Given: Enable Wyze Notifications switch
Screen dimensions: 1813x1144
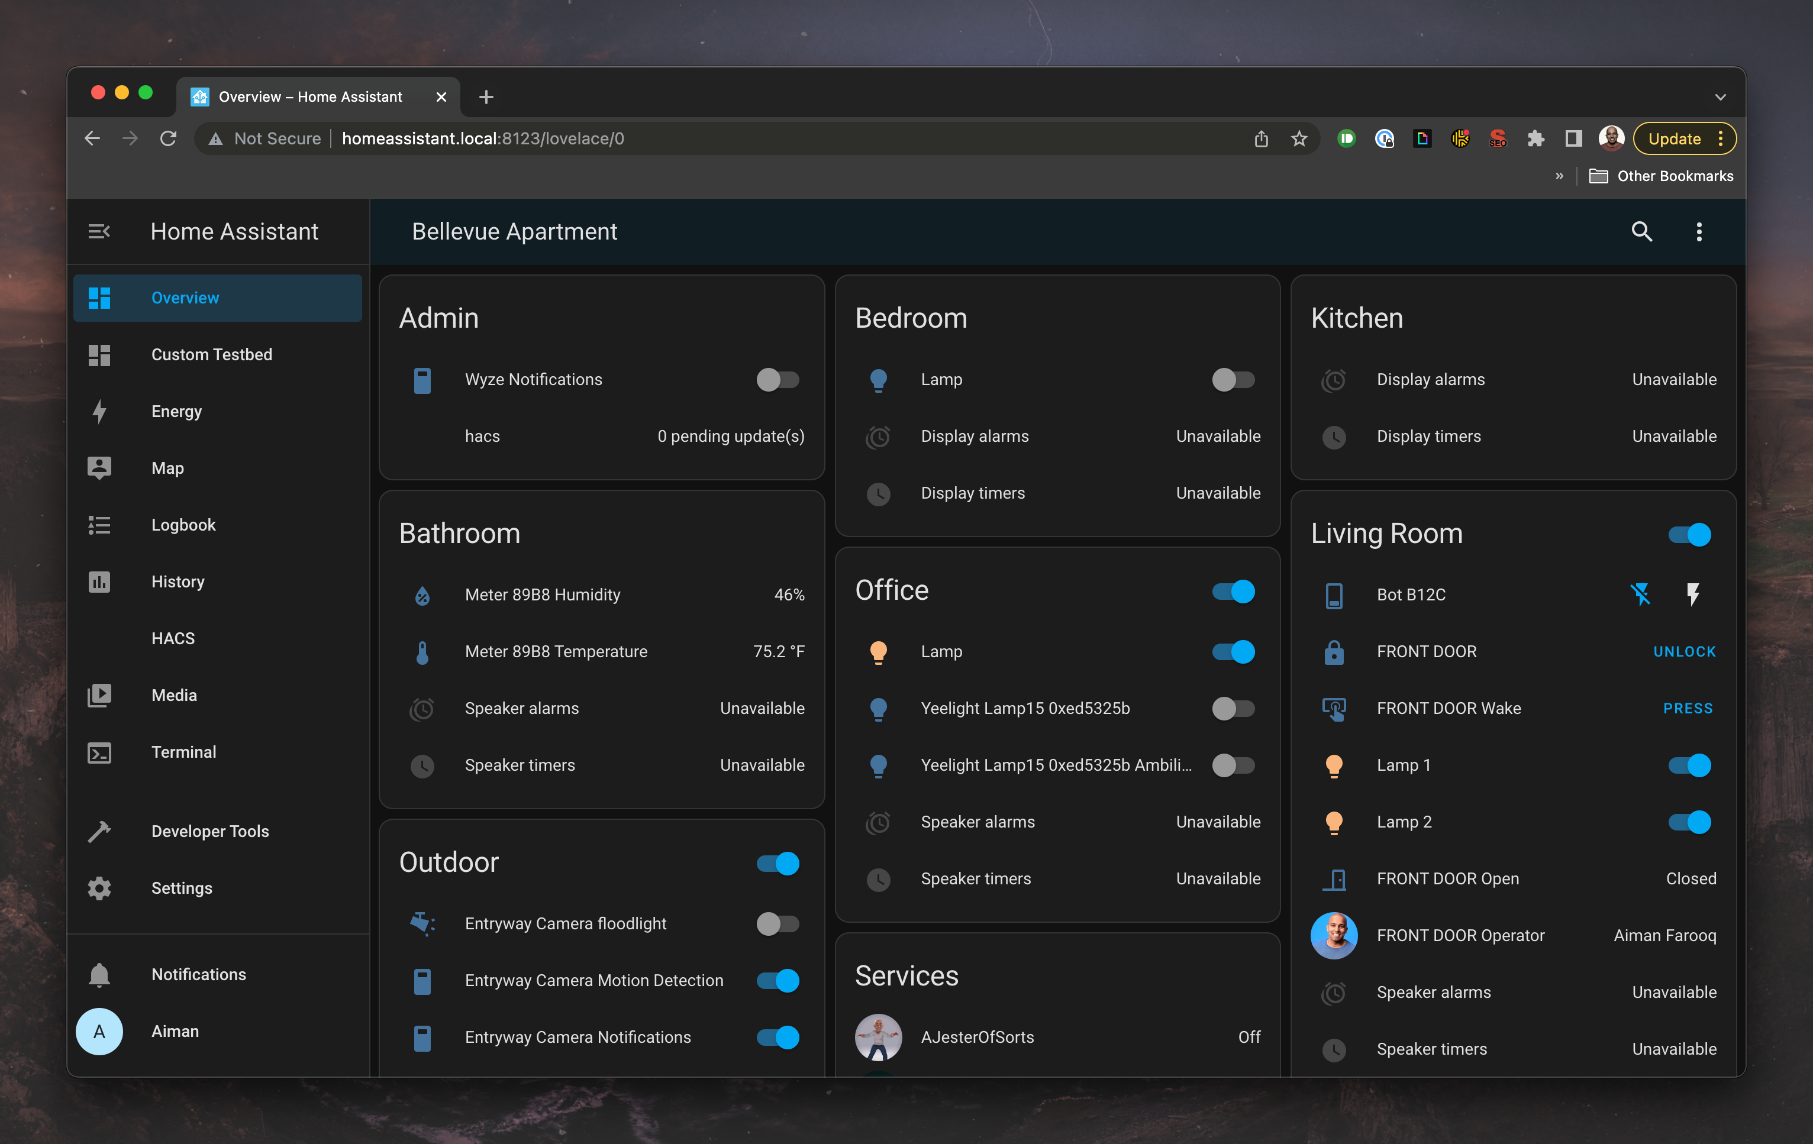Looking at the screenshot, I should tap(777, 380).
